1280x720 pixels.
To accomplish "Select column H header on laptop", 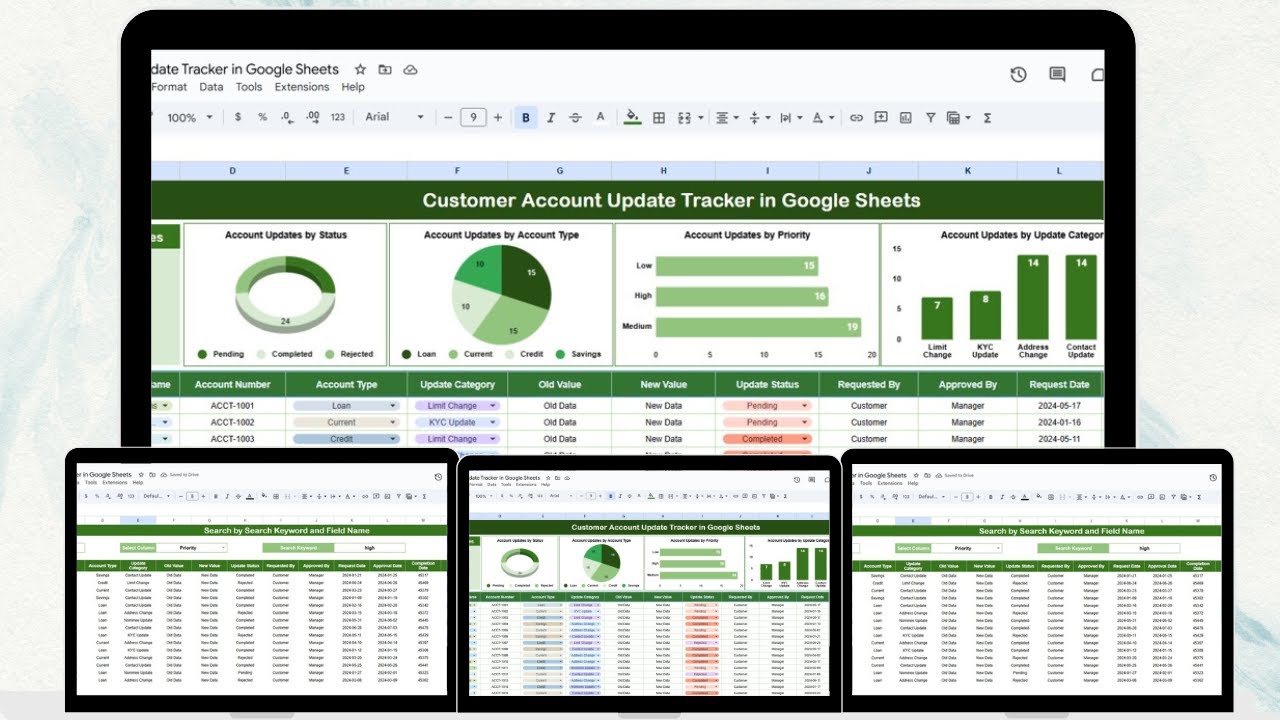I will point(663,171).
